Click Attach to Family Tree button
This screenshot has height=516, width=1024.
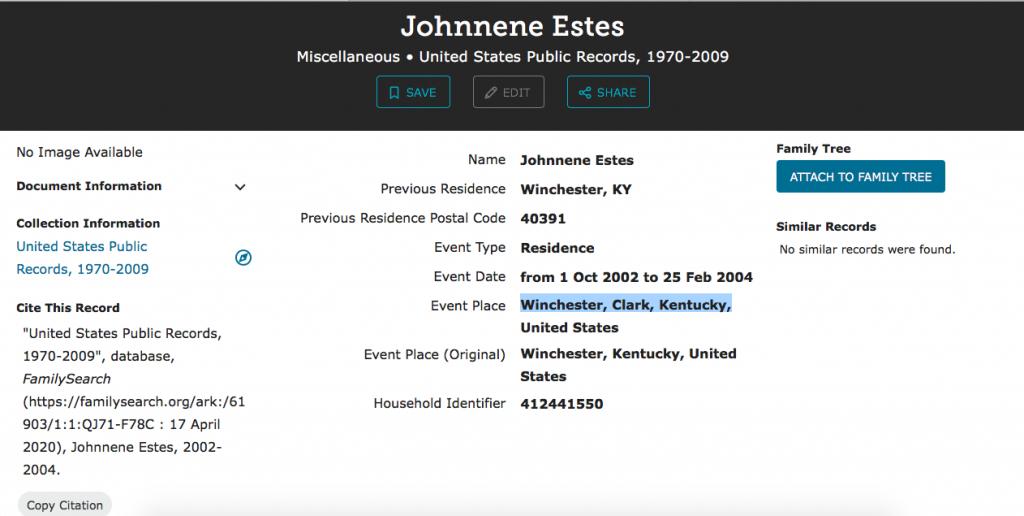860,177
